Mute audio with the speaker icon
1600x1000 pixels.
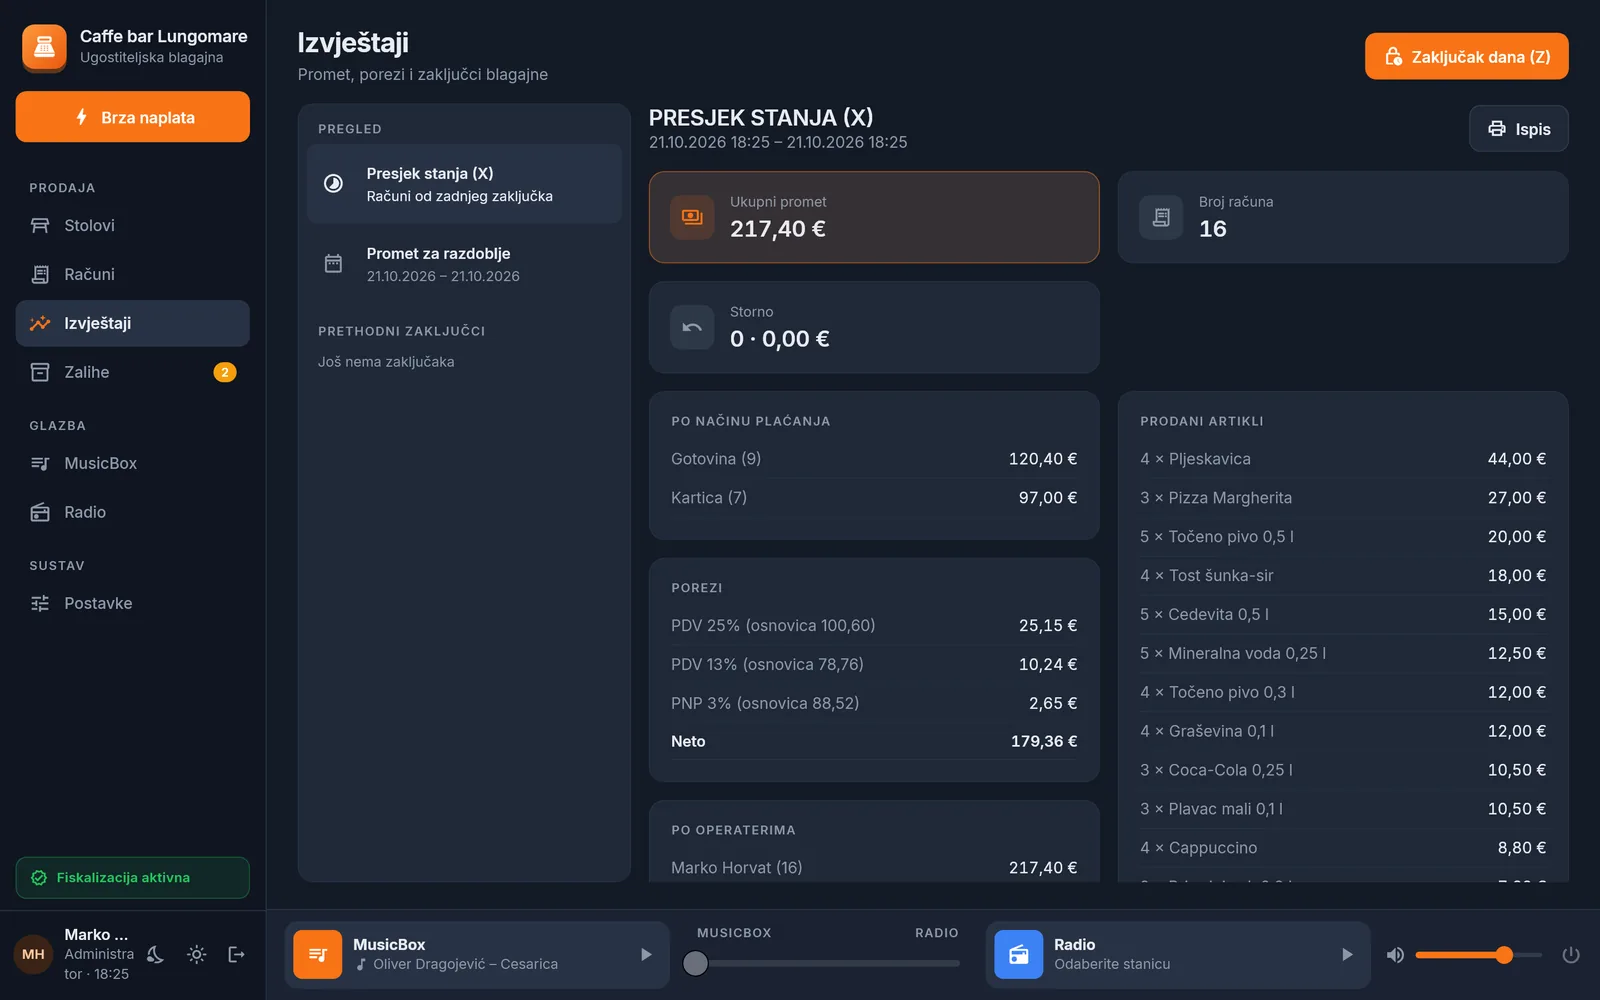tap(1395, 955)
